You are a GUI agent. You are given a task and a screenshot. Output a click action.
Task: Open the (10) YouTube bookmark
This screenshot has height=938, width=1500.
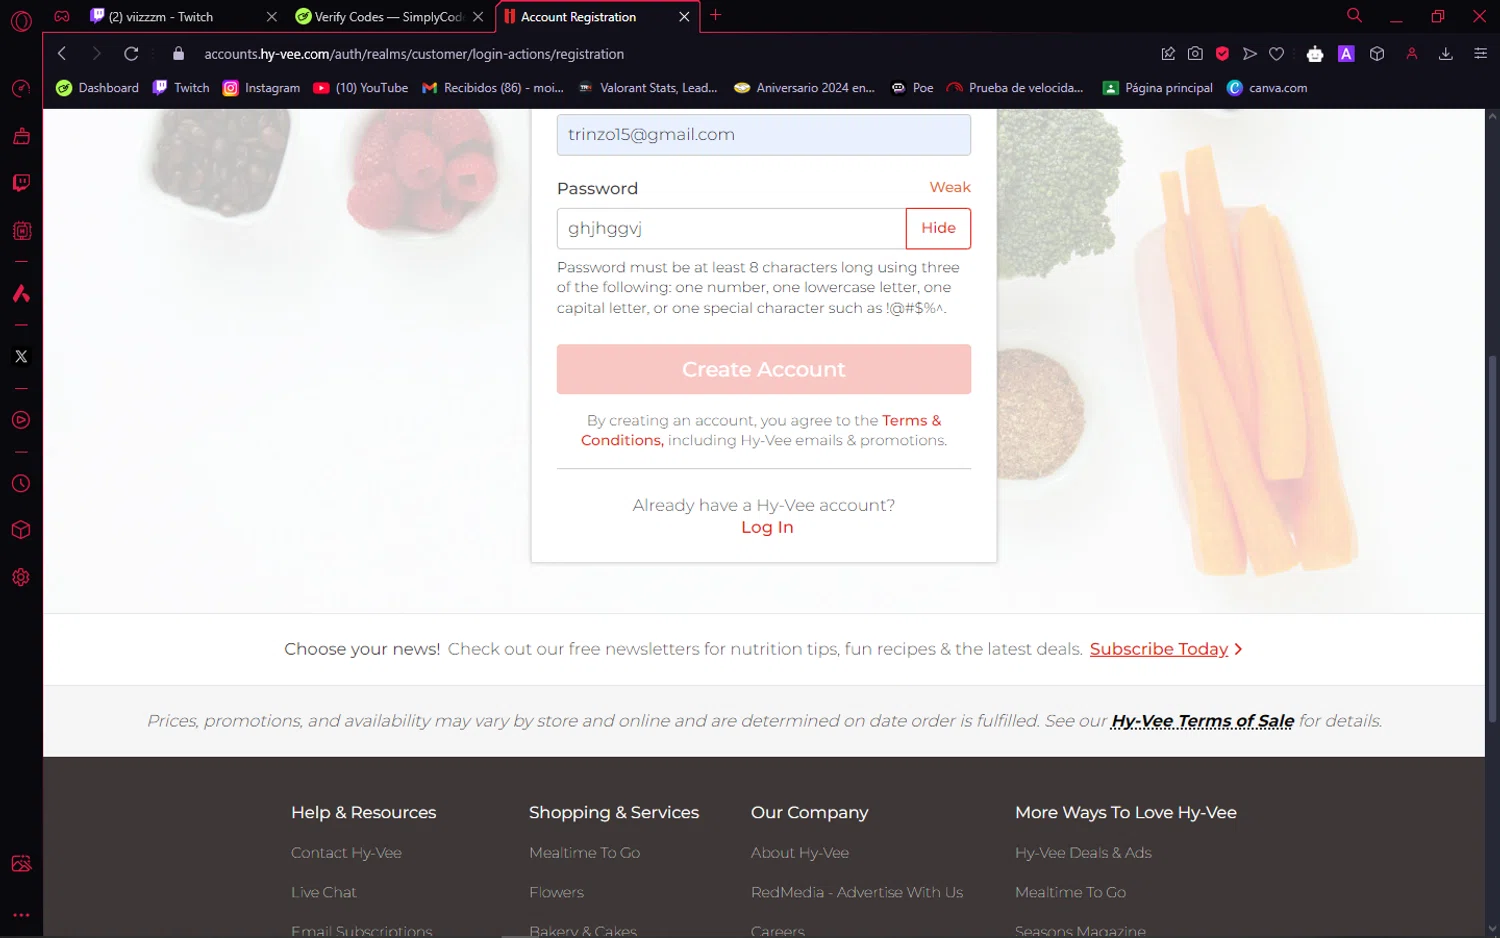361,88
